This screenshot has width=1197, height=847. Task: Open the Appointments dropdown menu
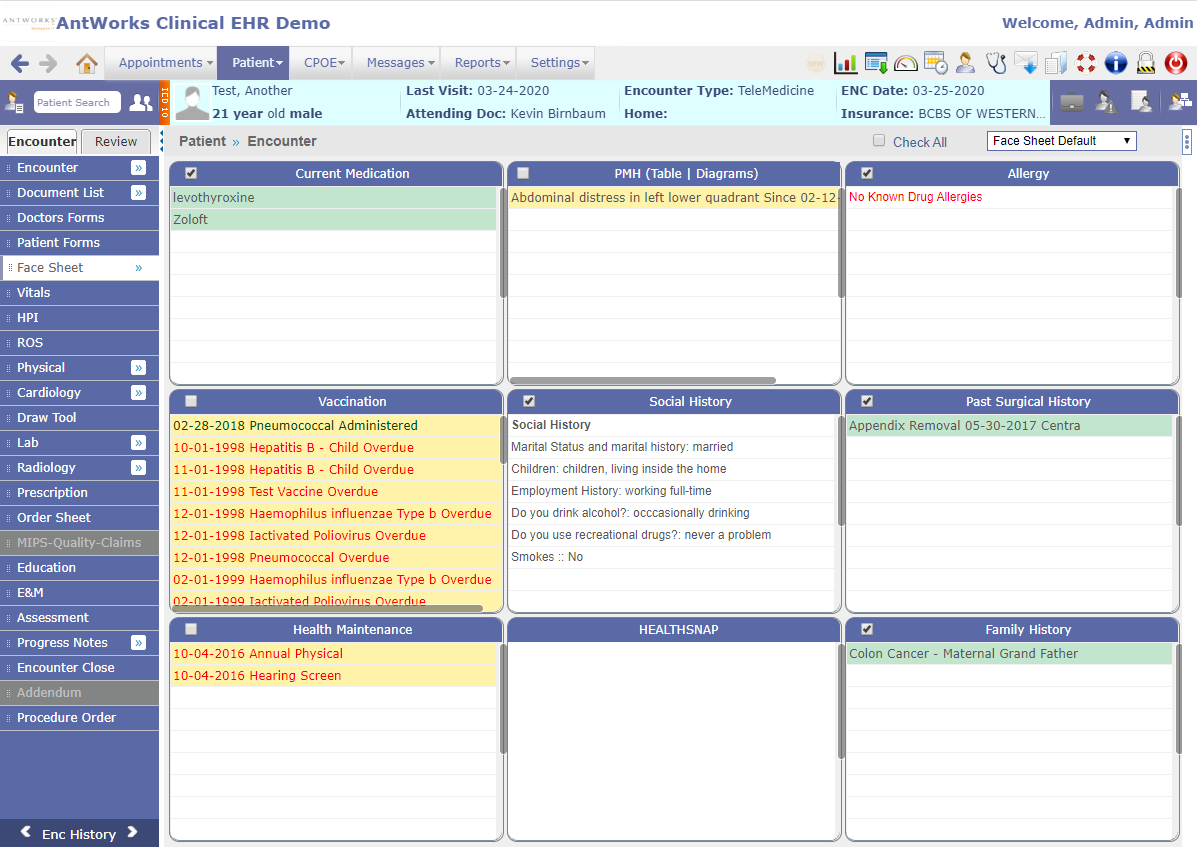[160, 63]
